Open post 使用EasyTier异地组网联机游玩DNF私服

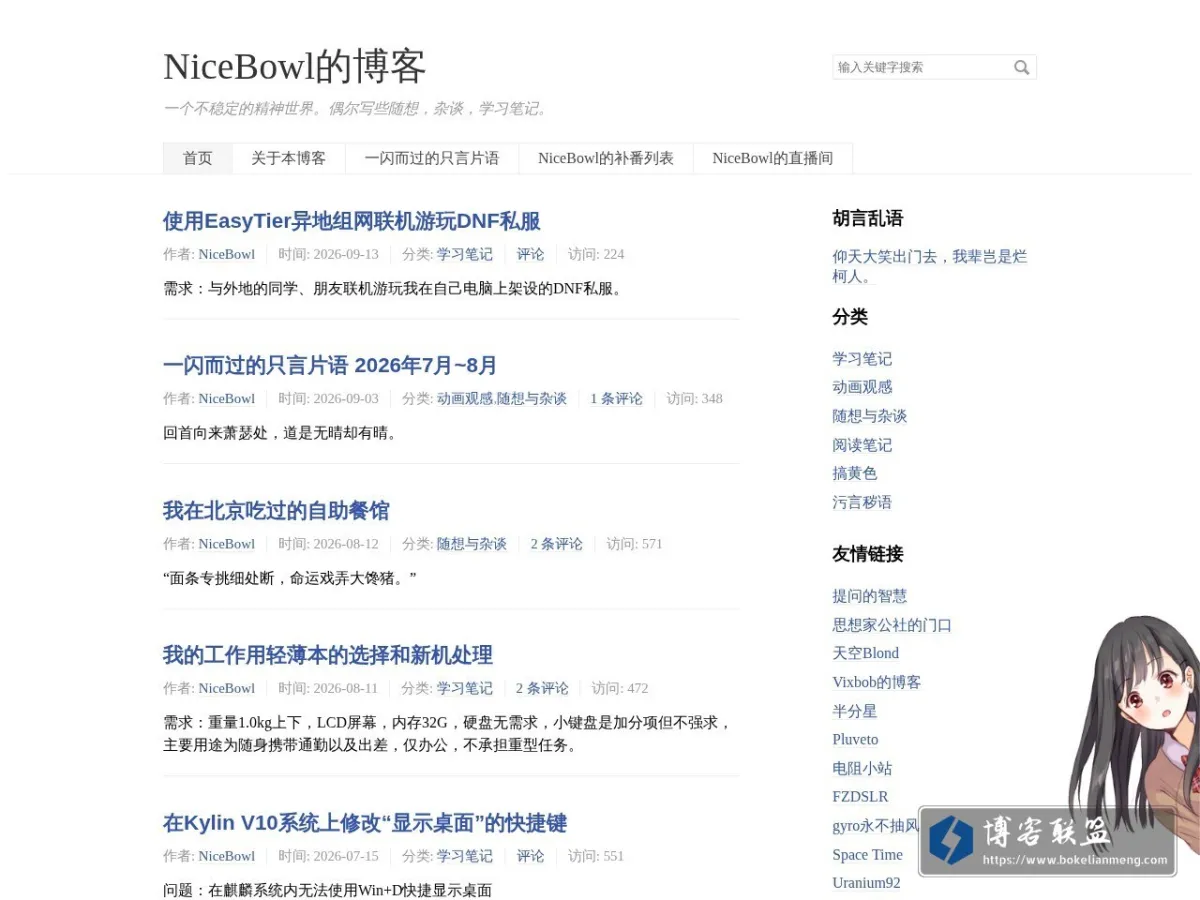[x=352, y=221]
